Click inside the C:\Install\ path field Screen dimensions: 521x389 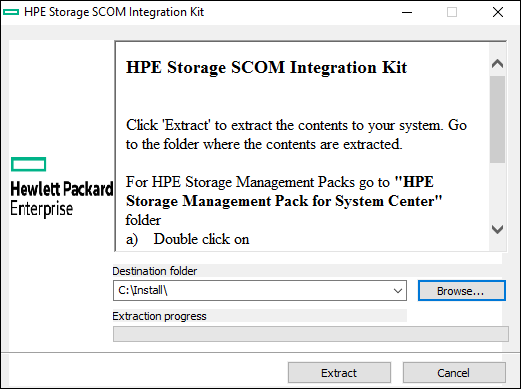point(252,291)
